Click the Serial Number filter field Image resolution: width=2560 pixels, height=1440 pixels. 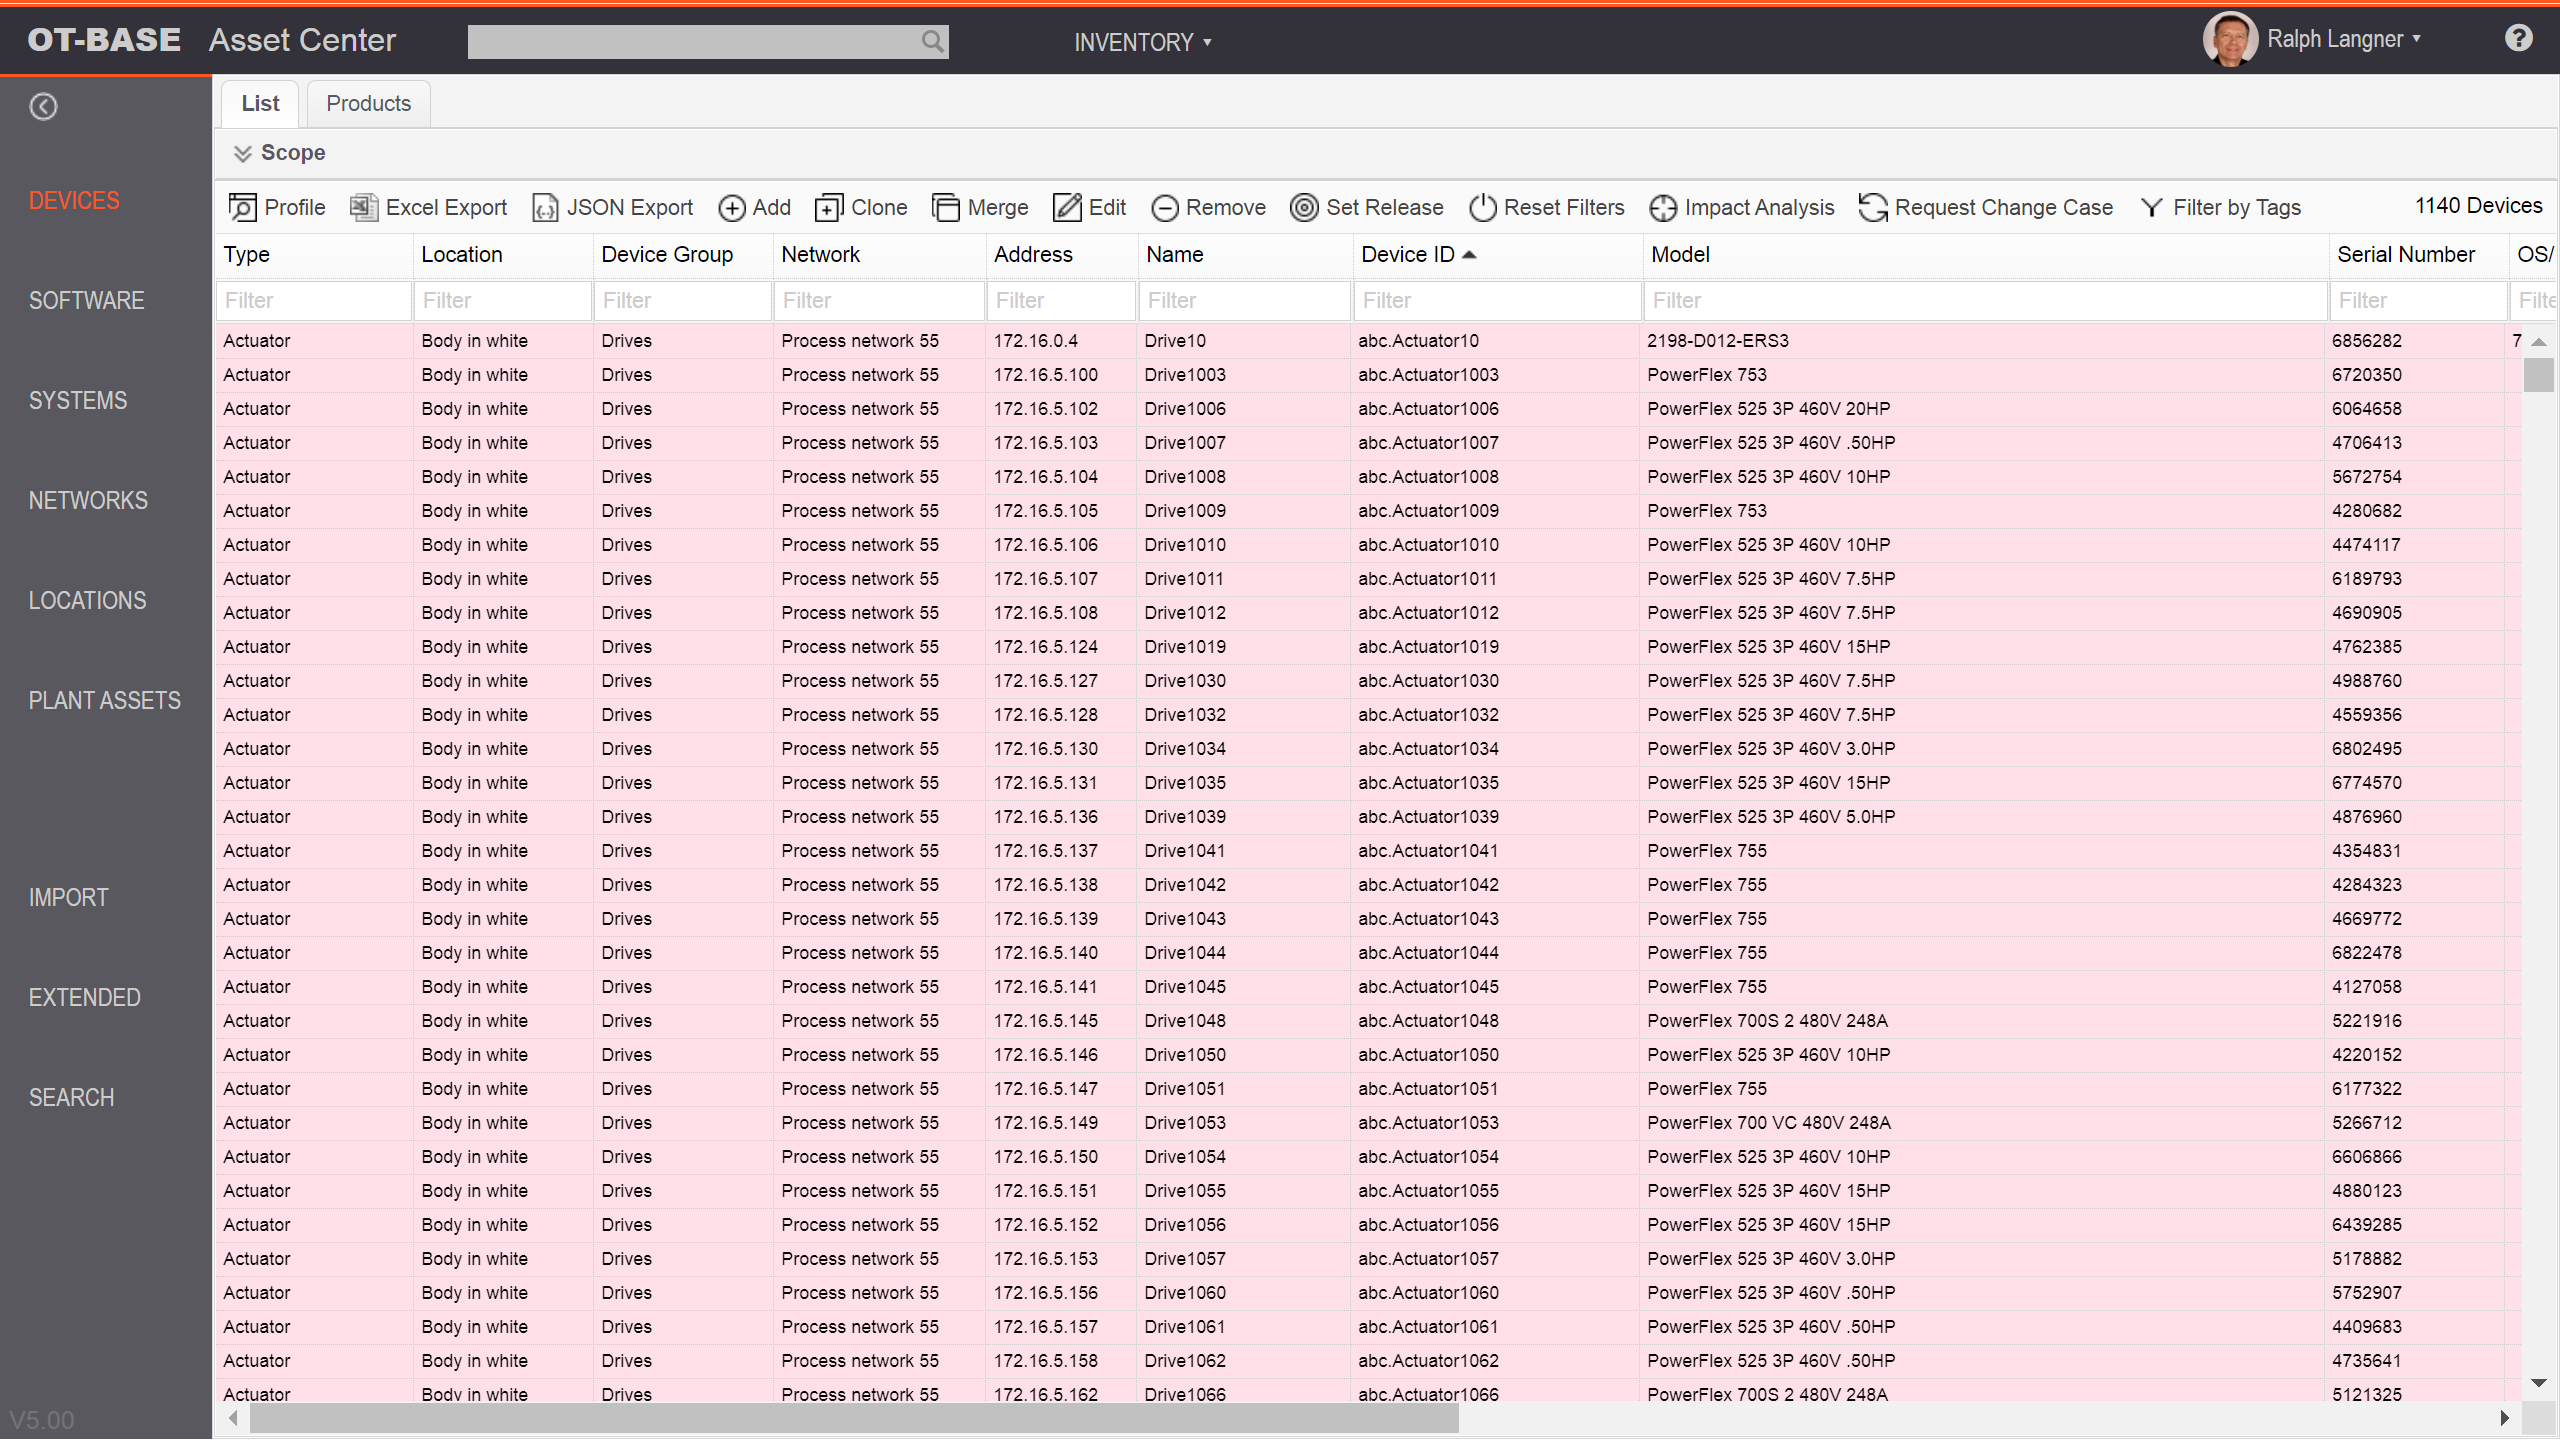pos(2419,300)
